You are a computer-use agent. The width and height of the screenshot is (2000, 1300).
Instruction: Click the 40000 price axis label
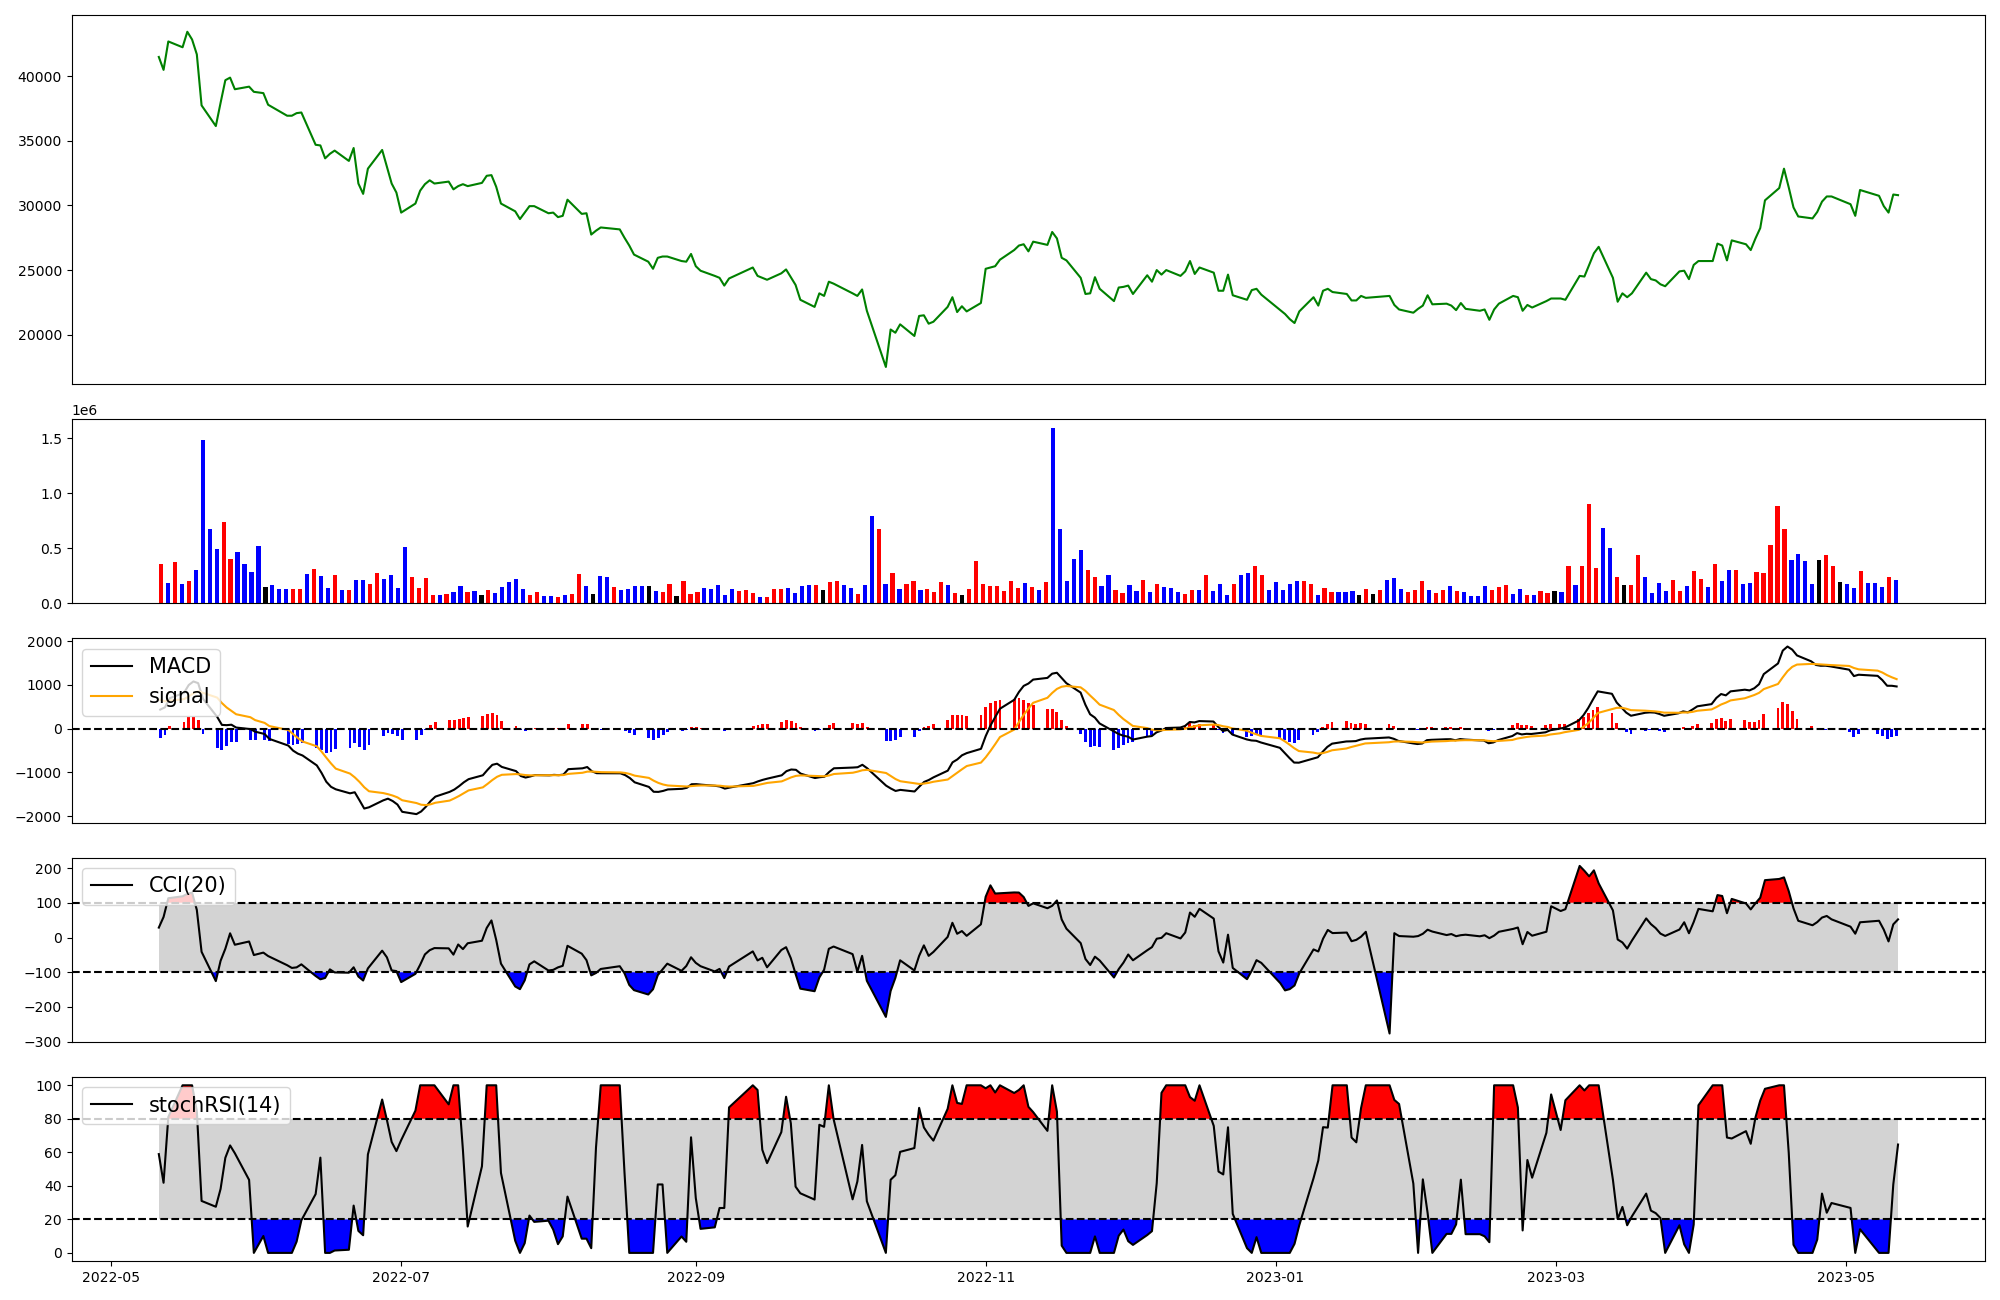40,77
